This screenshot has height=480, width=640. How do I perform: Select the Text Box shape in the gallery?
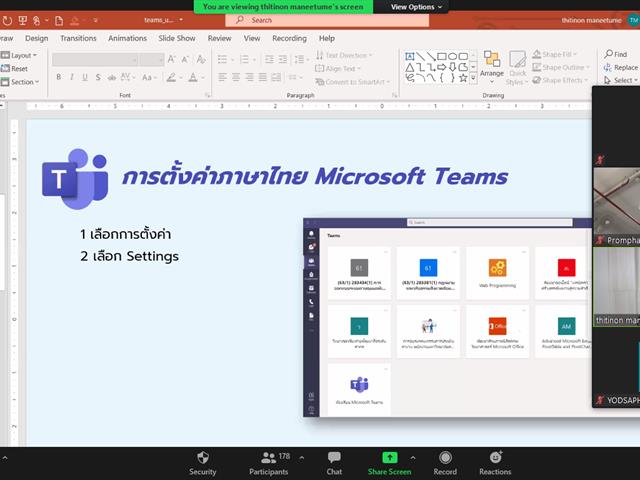tap(410, 56)
